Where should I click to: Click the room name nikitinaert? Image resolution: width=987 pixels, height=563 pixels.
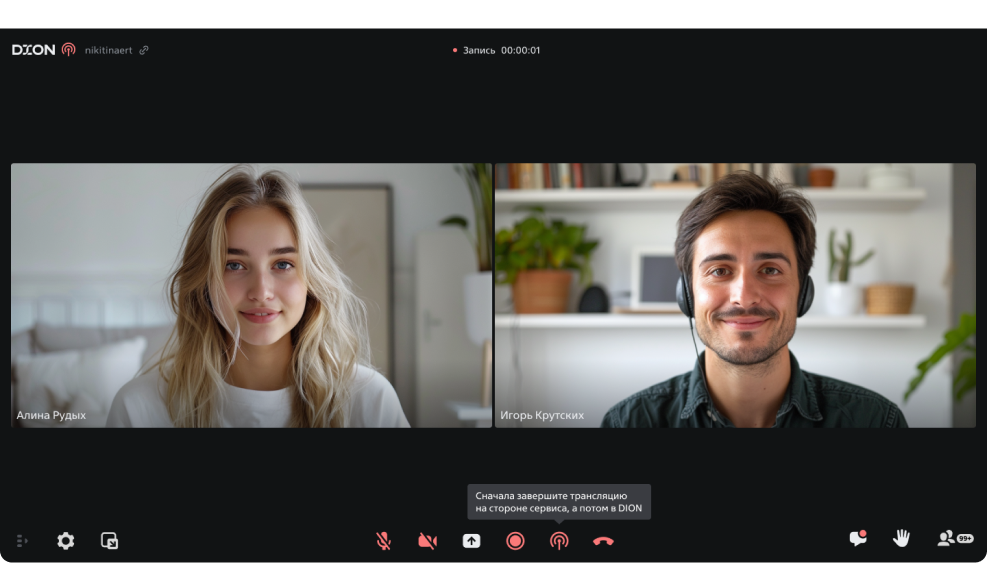pos(108,50)
